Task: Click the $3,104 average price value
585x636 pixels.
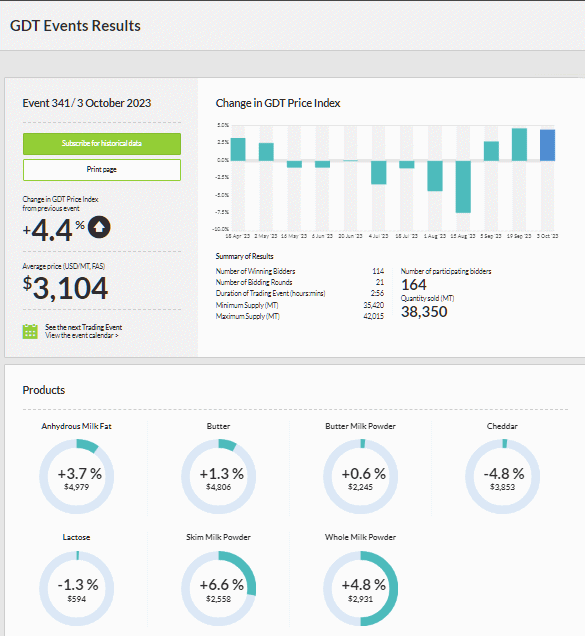Action: point(65,288)
